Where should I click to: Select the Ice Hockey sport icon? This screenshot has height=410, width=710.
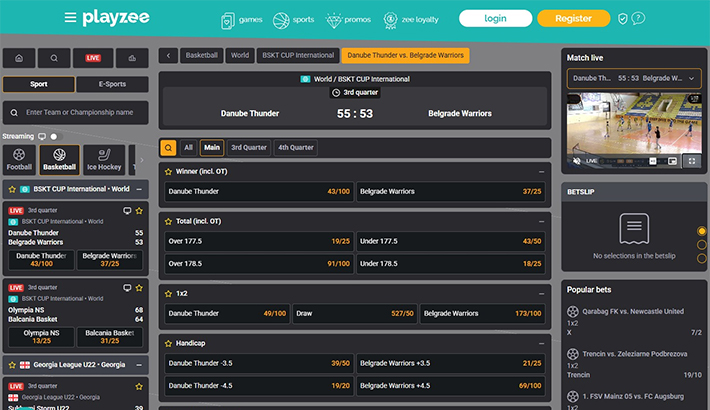[x=104, y=159]
